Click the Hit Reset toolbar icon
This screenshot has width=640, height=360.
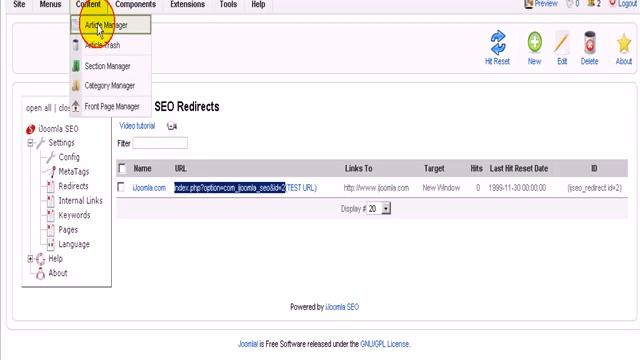tap(498, 42)
